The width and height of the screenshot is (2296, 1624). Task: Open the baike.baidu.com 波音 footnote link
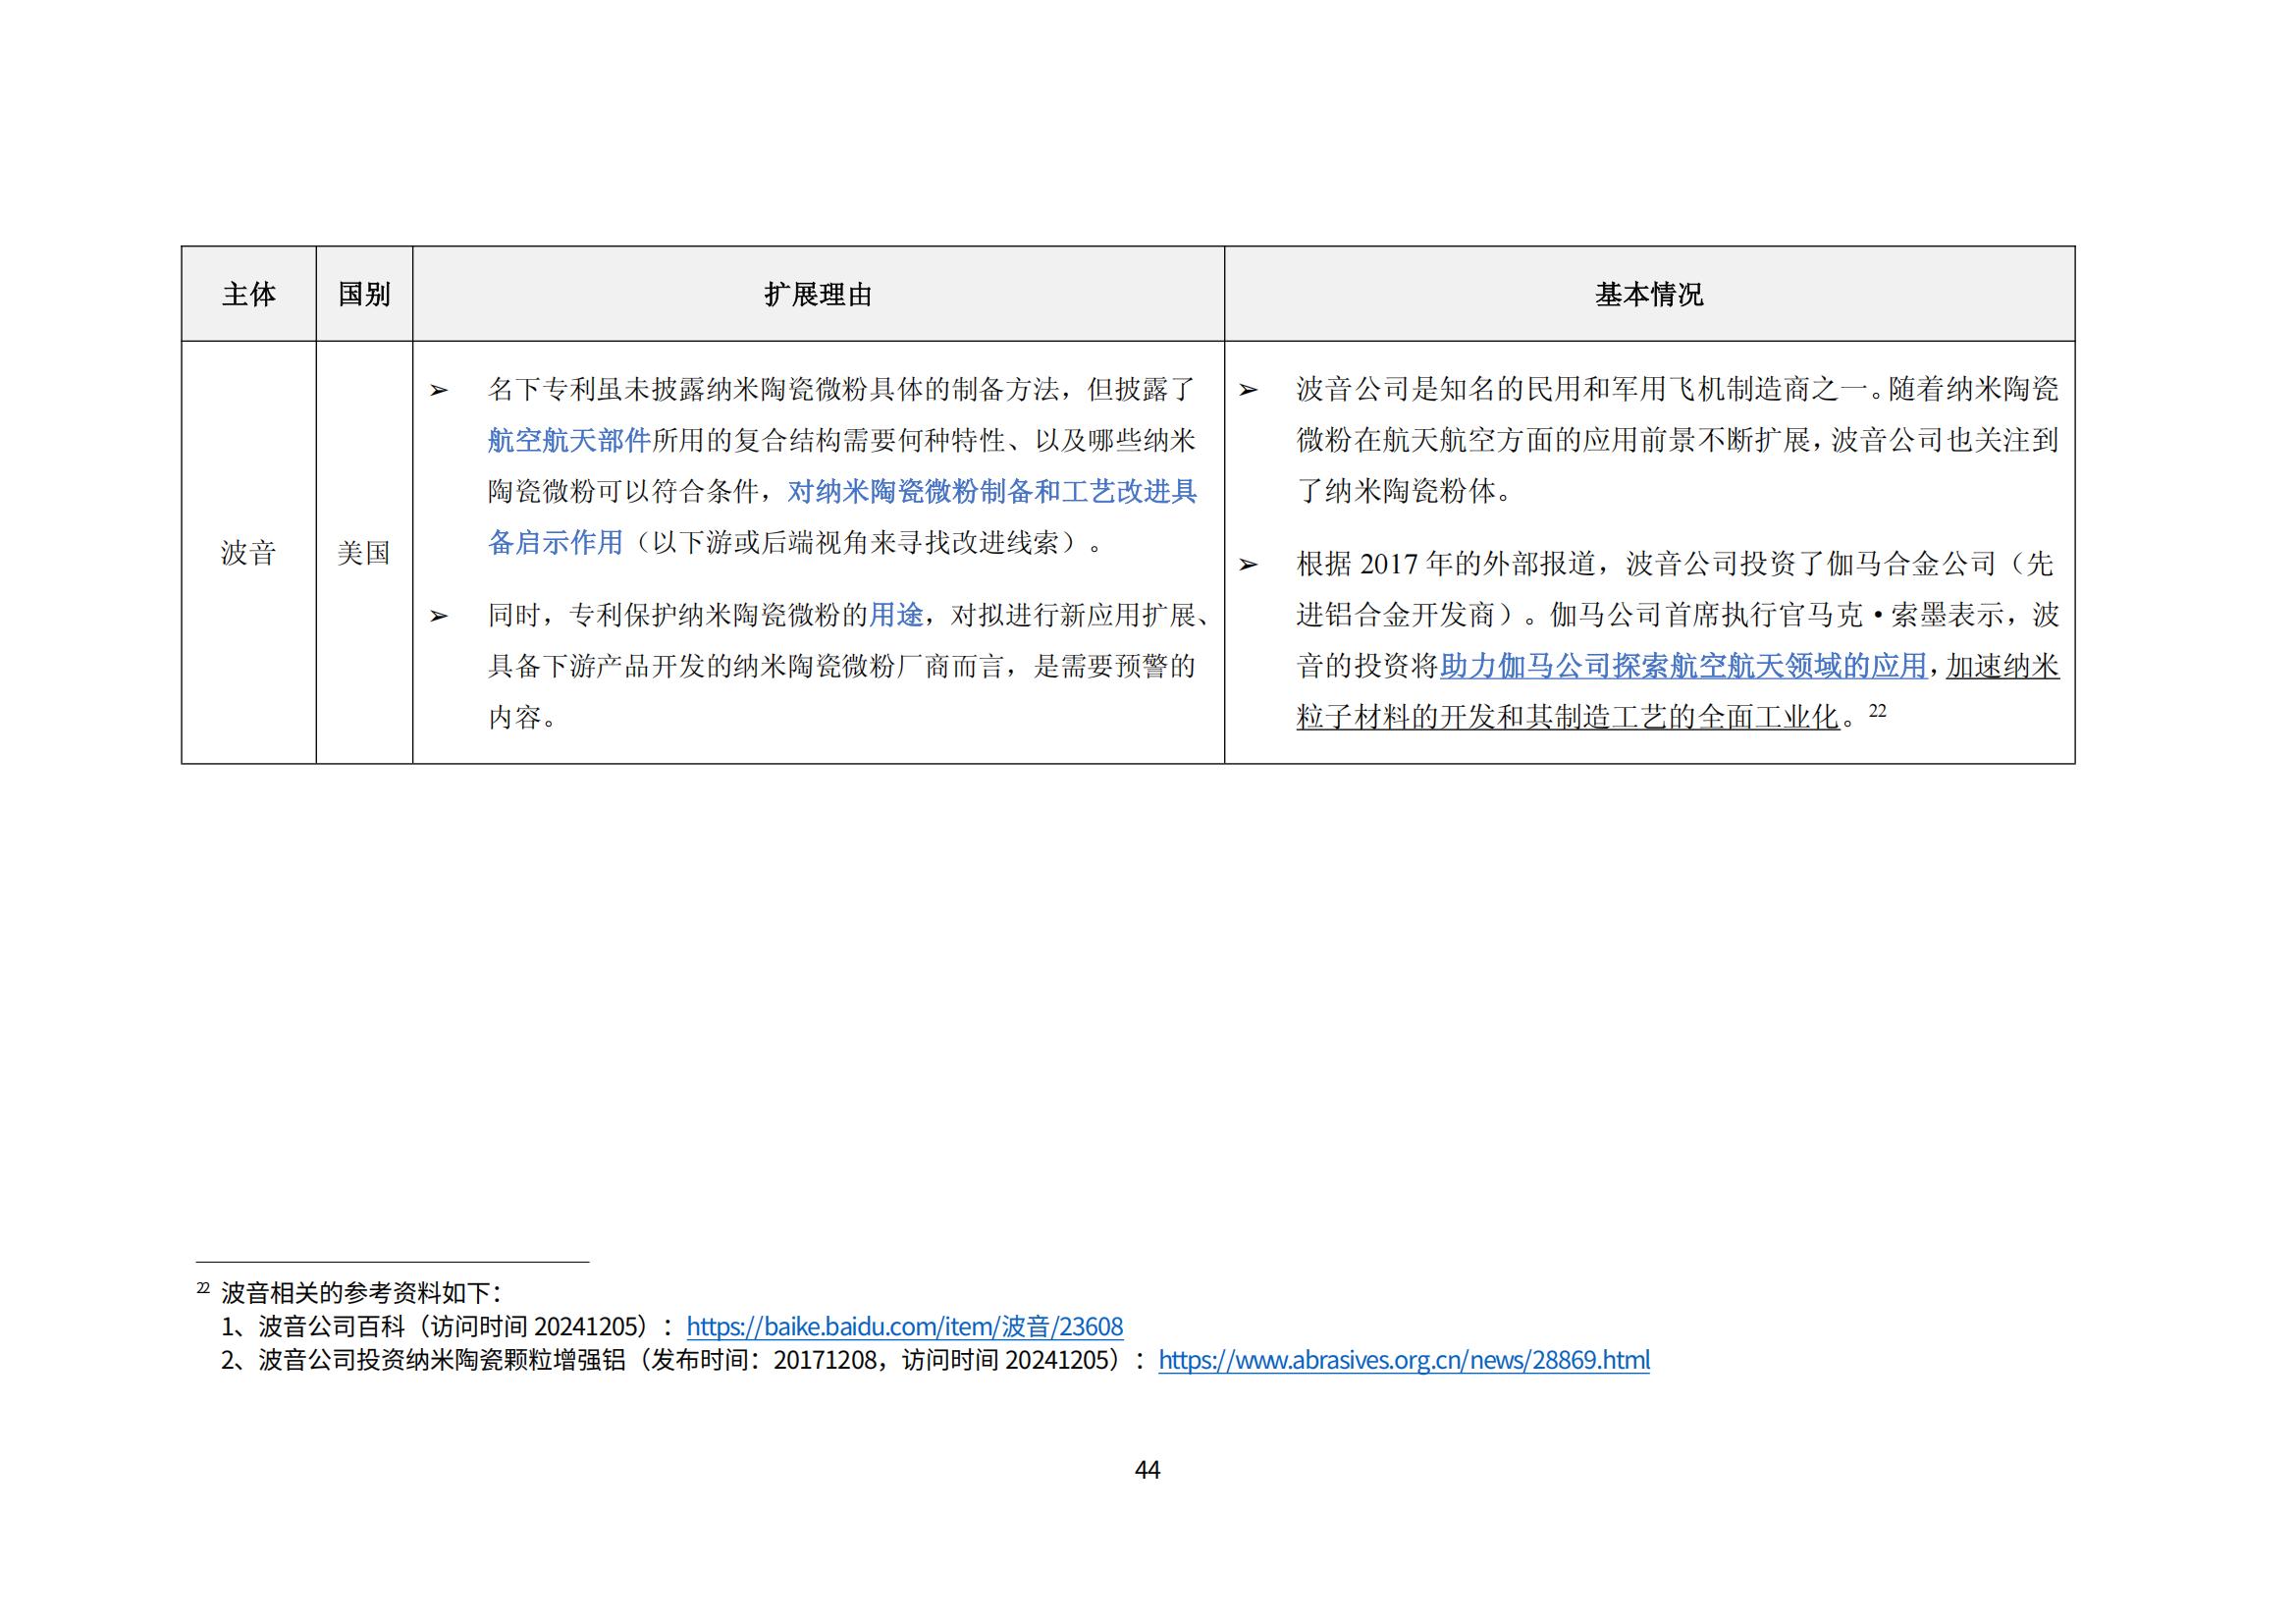[x=904, y=1326]
